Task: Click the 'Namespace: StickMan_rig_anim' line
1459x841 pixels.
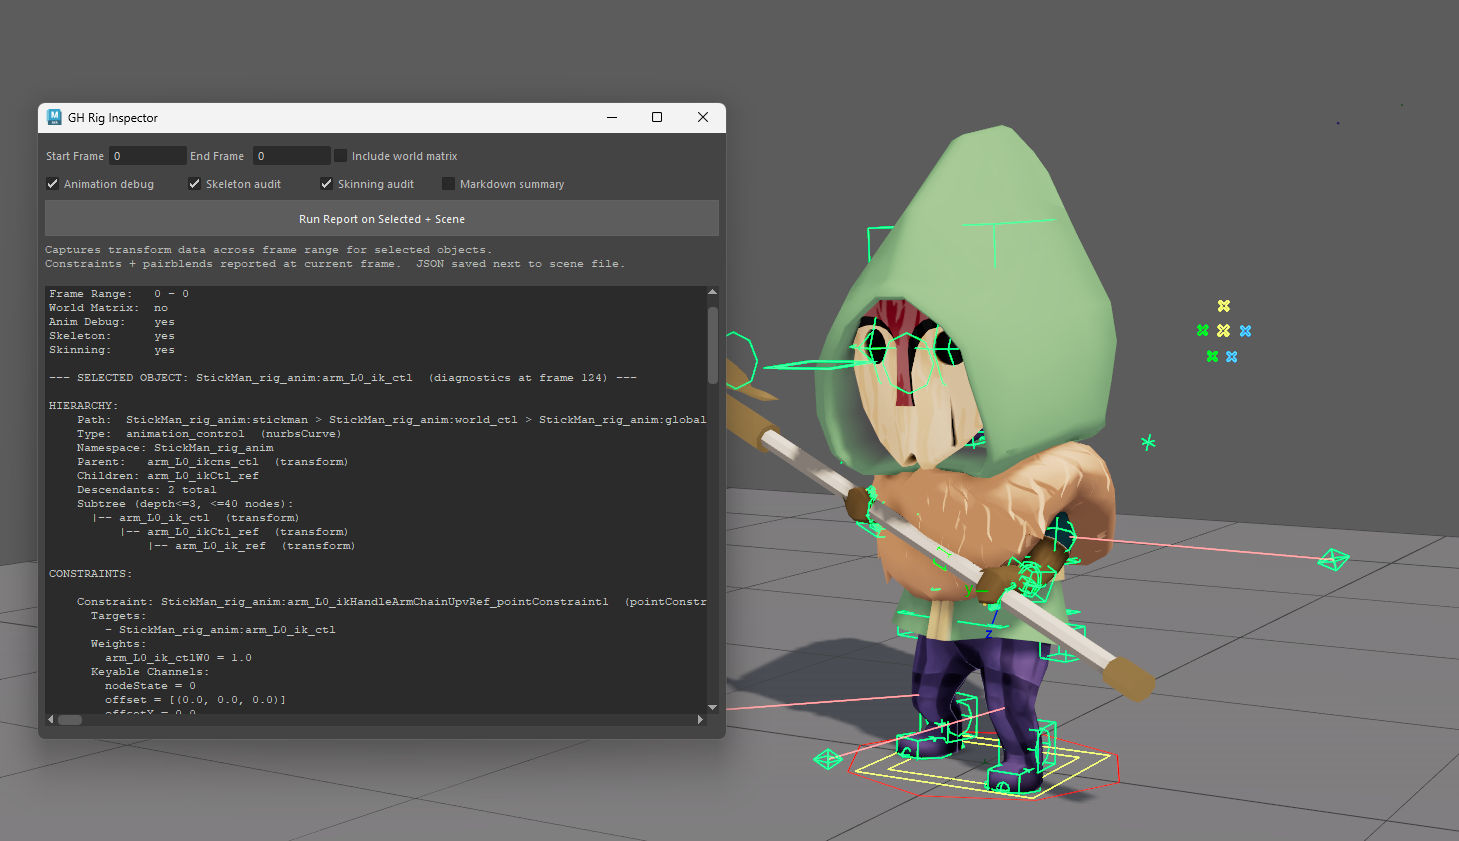Action: tap(175, 447)
